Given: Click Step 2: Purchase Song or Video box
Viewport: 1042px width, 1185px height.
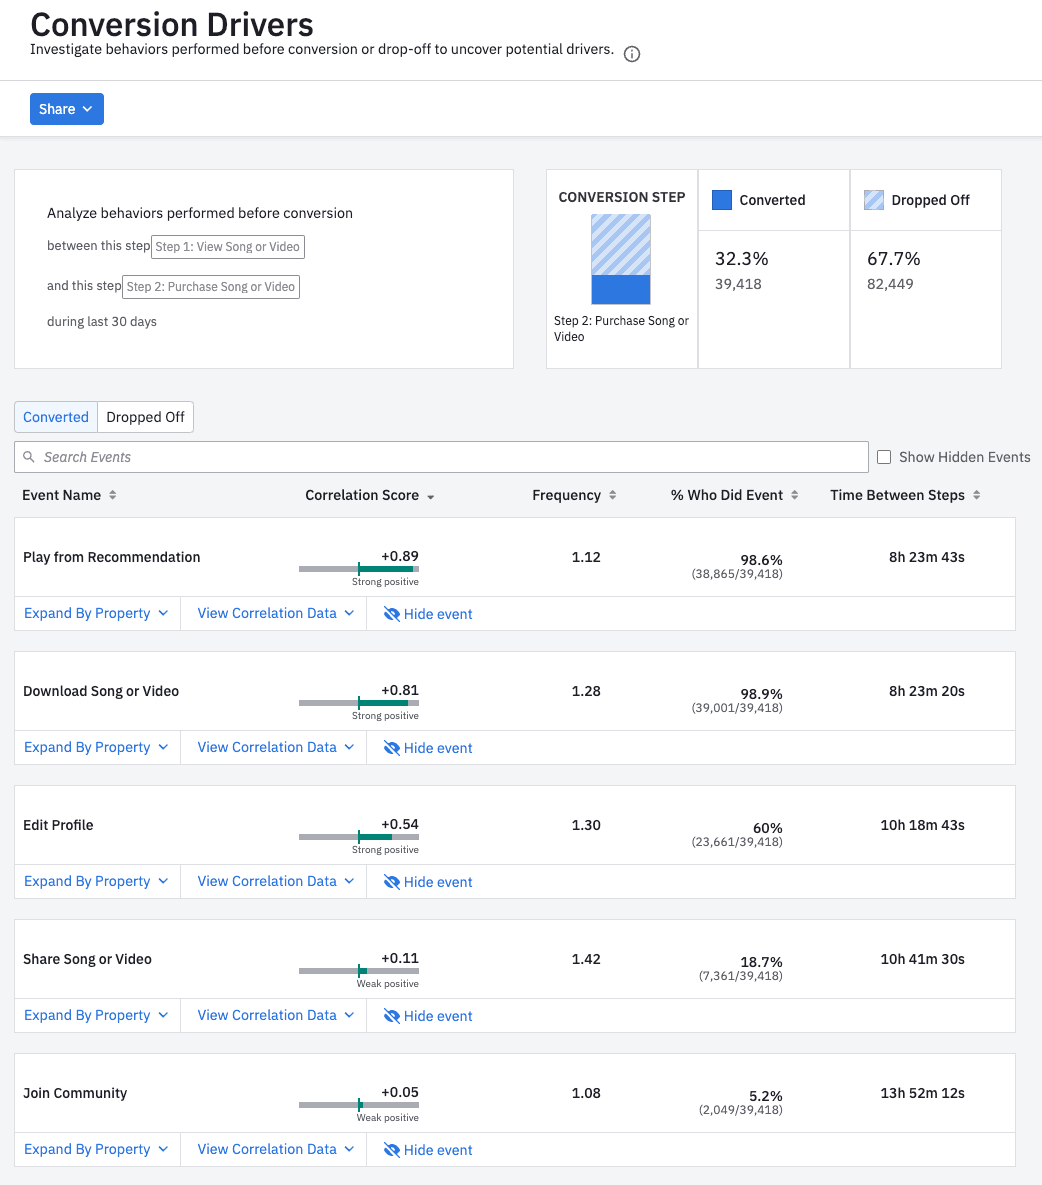Looking at the screenshot, I should tap(211, 287).
